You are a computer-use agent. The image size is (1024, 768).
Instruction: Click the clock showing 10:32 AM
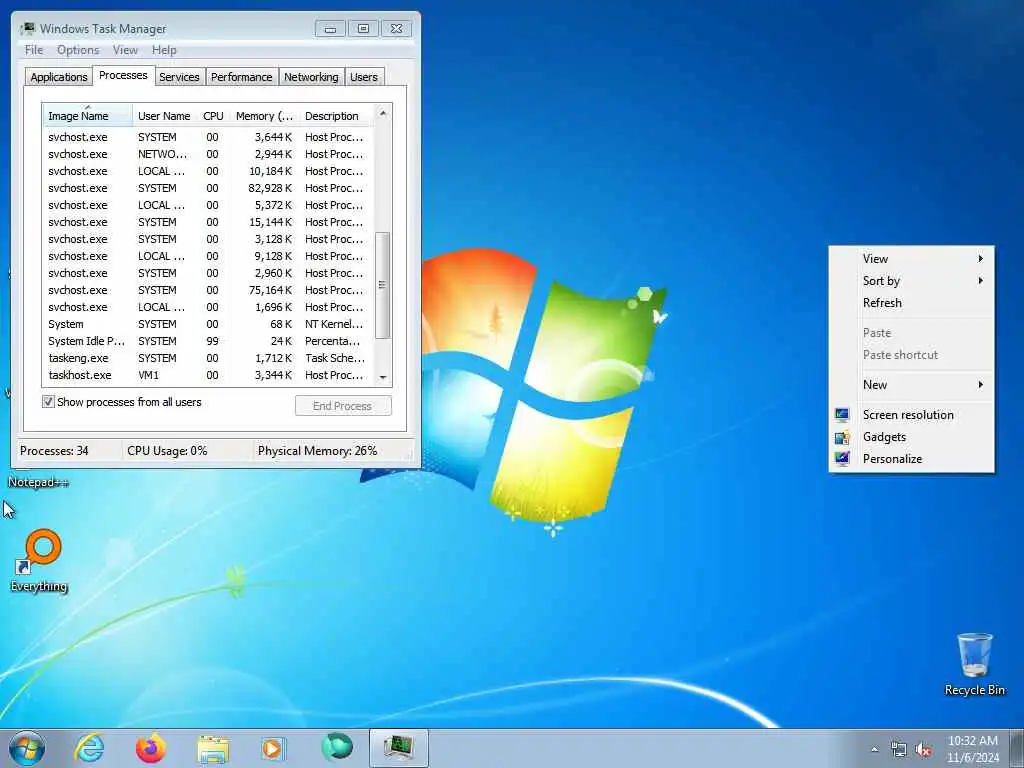click(972, 741)
